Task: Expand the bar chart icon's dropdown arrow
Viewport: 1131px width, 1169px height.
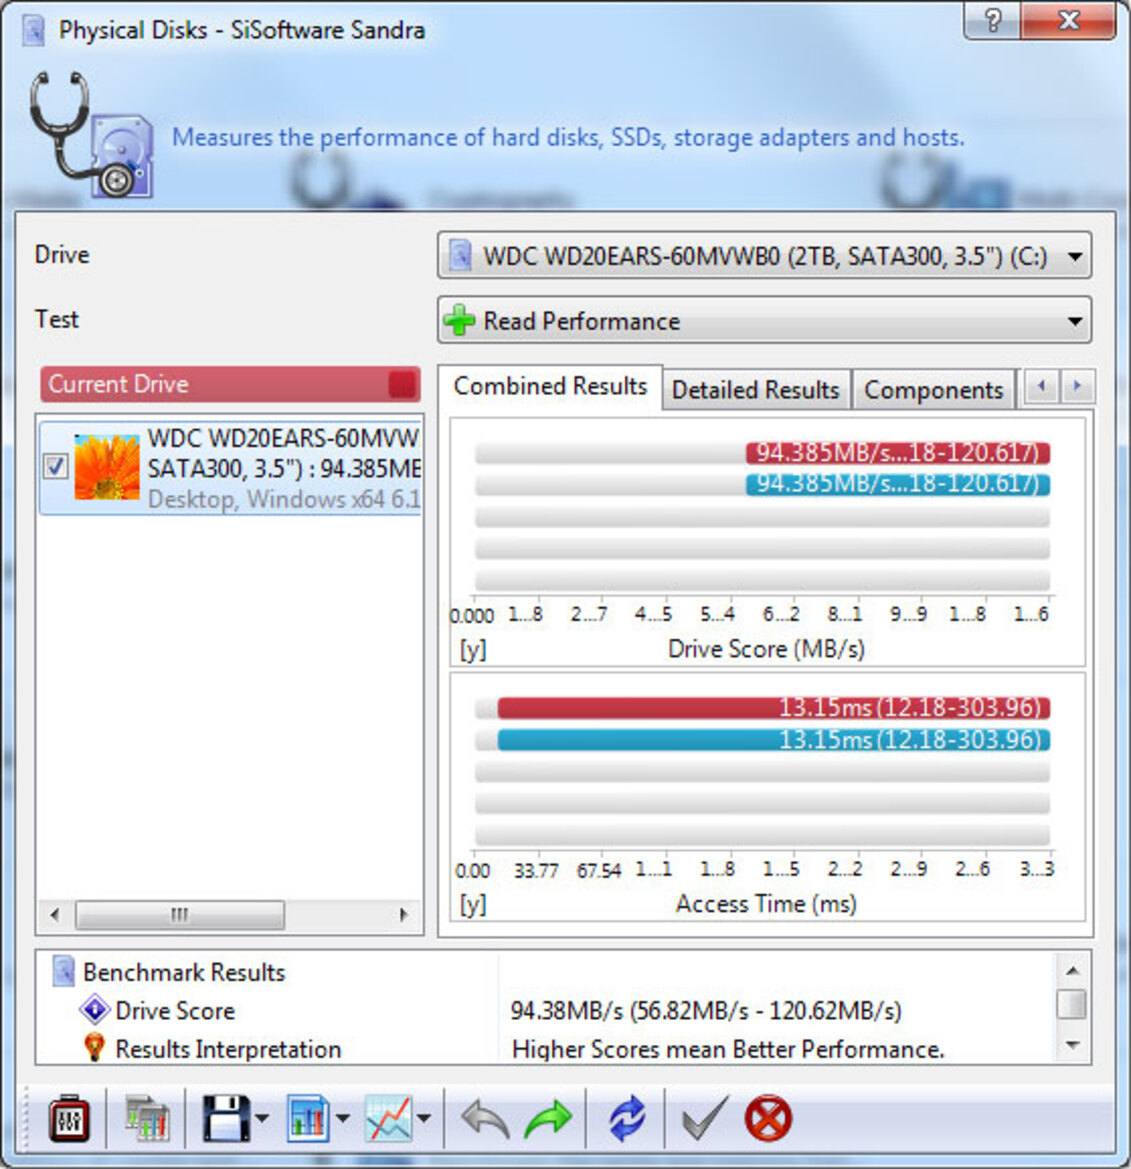Action: point(342,1118)
